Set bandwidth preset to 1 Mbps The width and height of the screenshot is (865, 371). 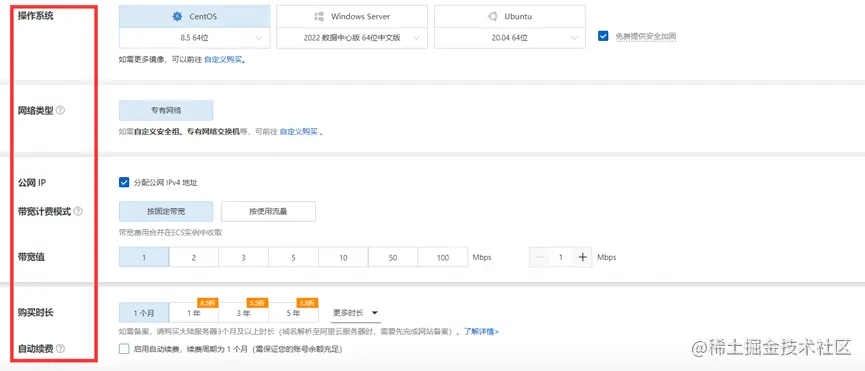tap(144, 257)
